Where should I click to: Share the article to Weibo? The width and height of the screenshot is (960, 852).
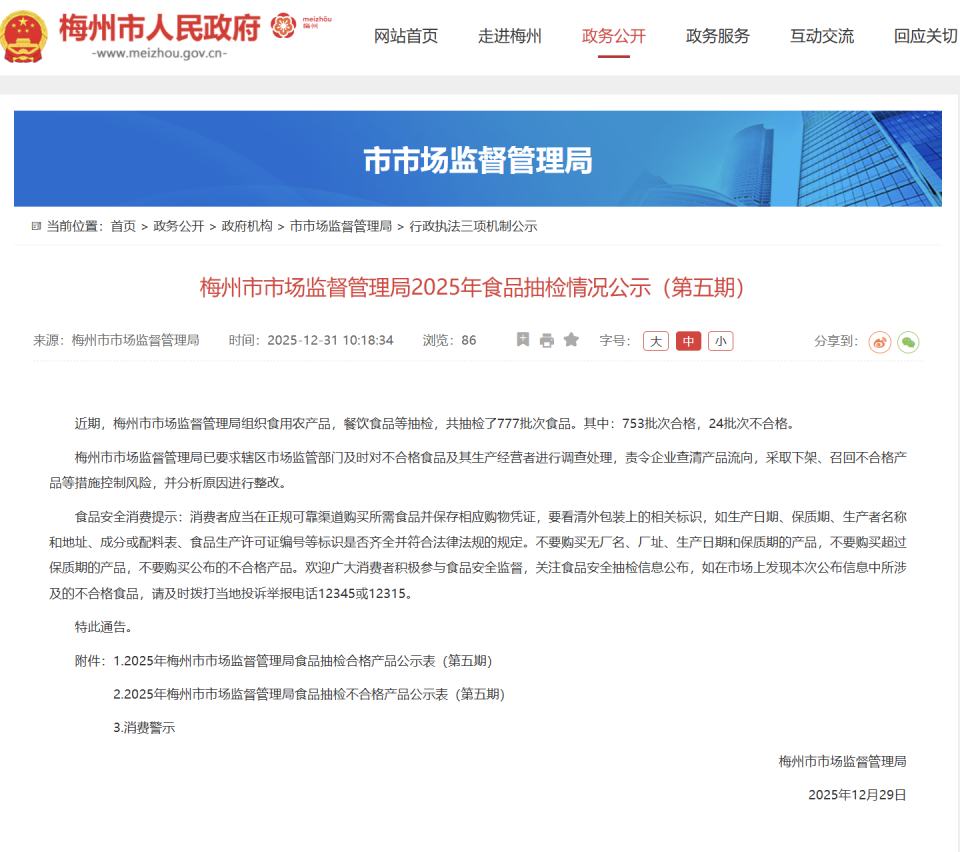click(879, 341)
